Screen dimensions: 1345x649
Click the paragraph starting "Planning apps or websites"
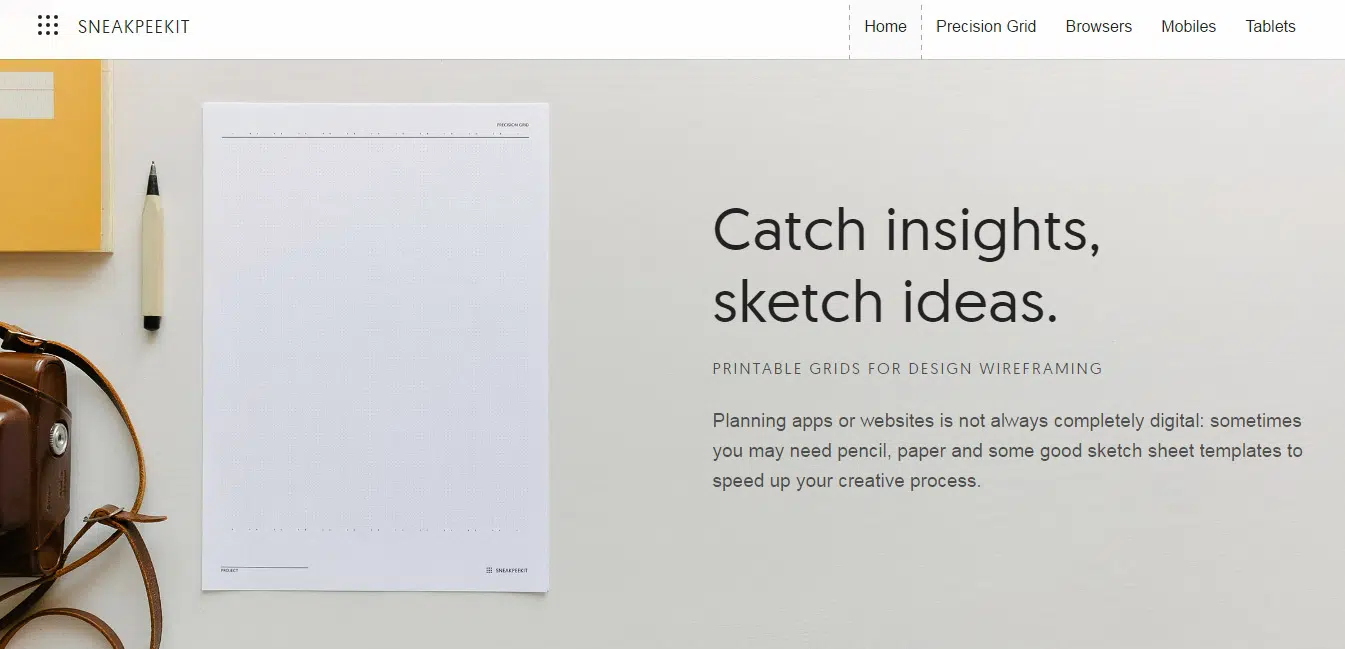(1007, 450)
